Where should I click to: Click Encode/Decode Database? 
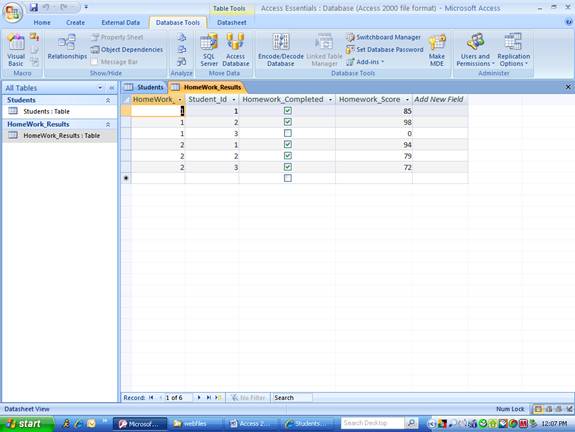[281, 50]
